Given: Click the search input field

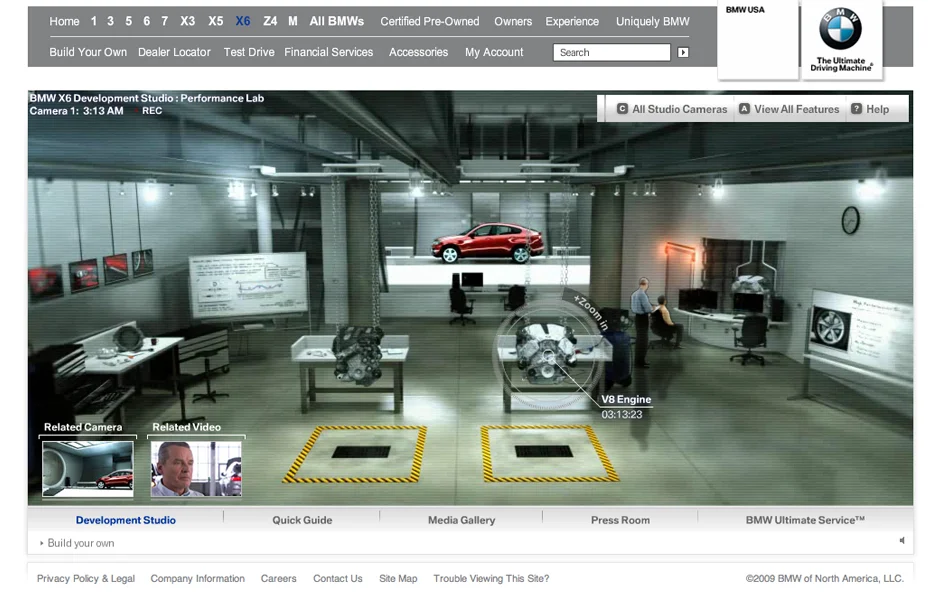Looking at the screenshot, I should pyautogui.click(x=612, y=52).
